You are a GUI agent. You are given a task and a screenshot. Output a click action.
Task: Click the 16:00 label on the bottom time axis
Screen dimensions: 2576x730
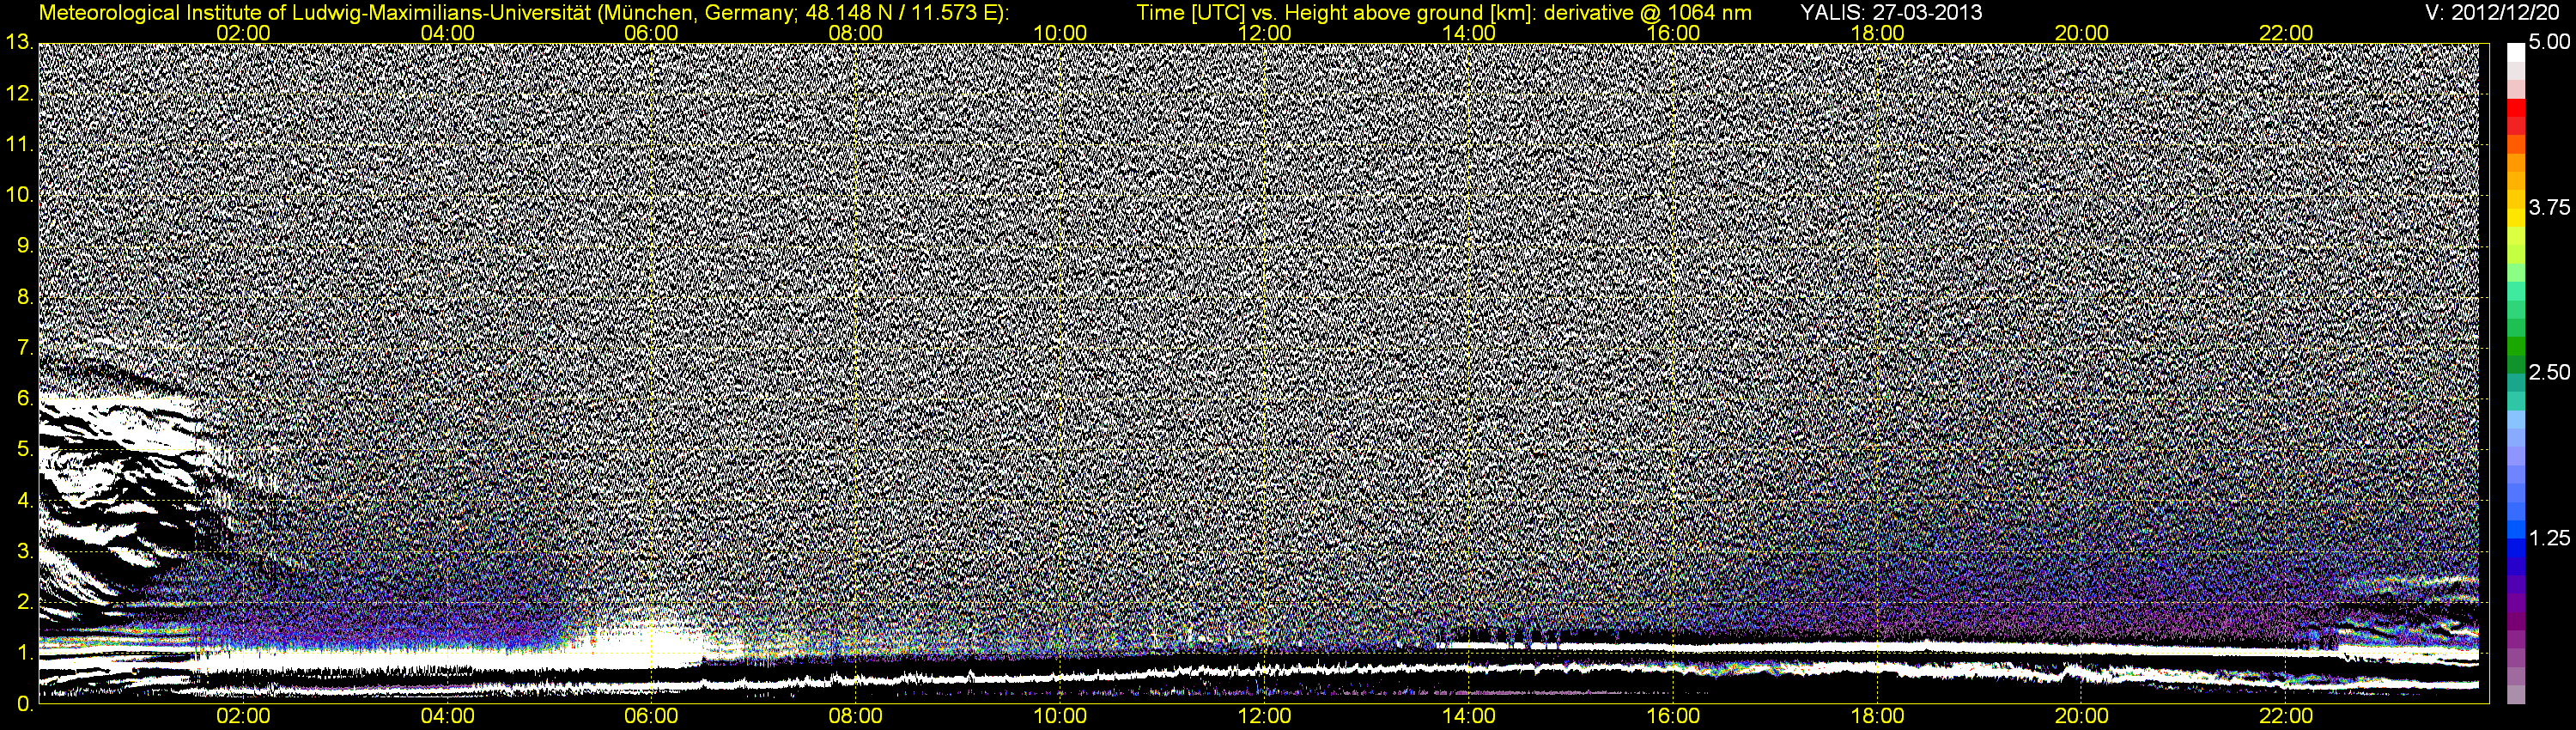[1673, 717]
